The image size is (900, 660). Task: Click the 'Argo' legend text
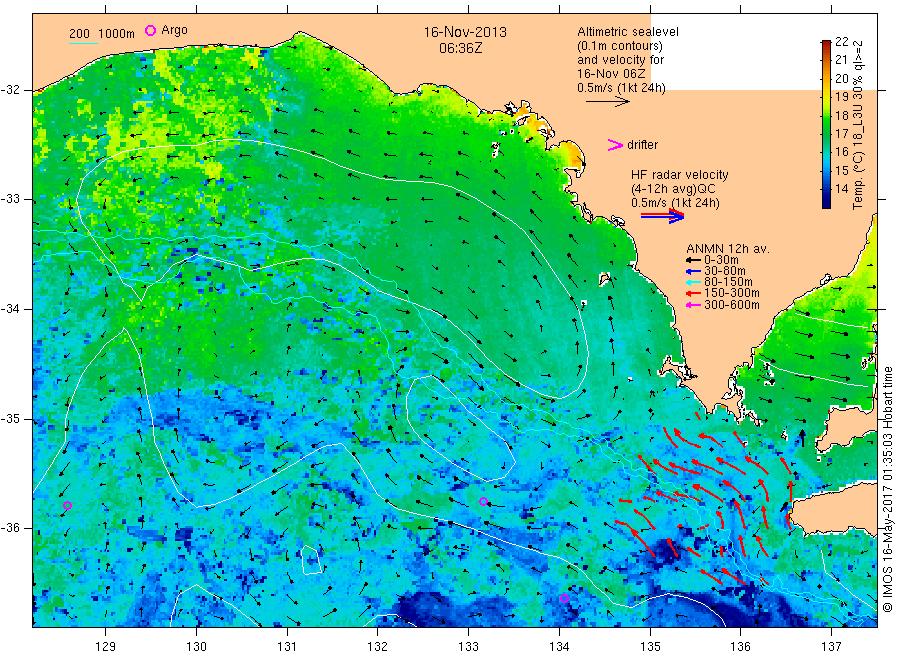174,30
